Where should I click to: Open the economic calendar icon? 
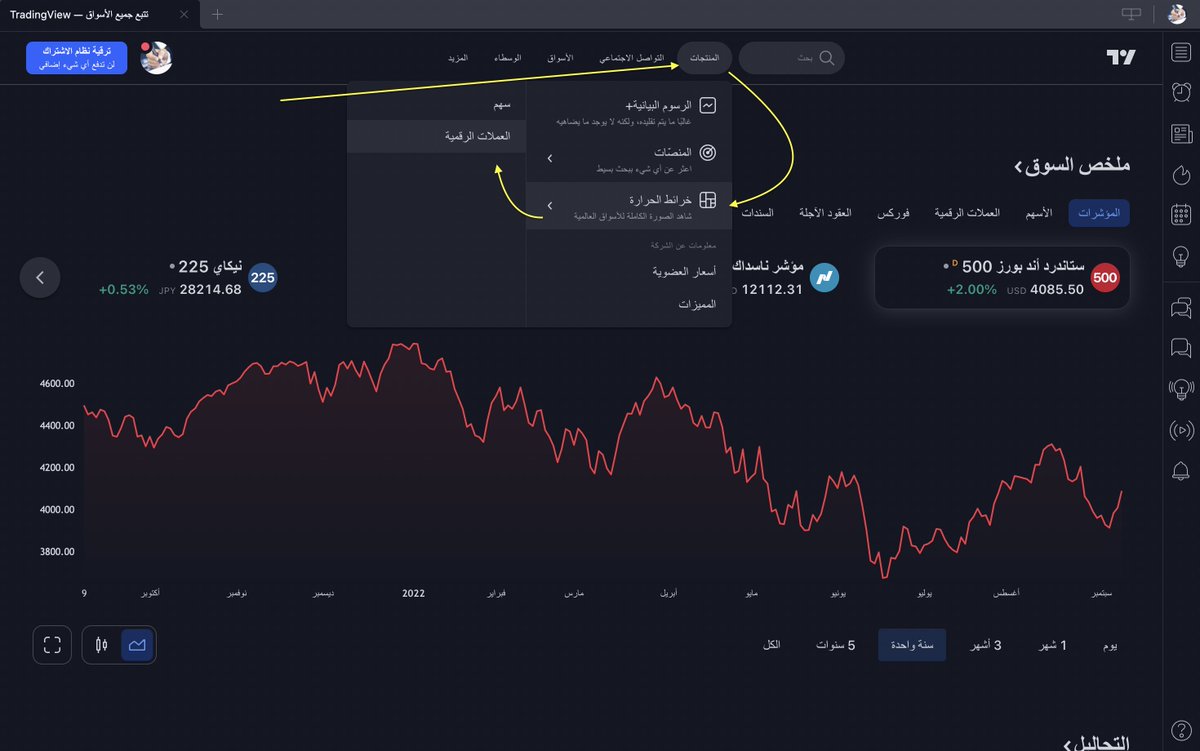tap(1181, 214)
